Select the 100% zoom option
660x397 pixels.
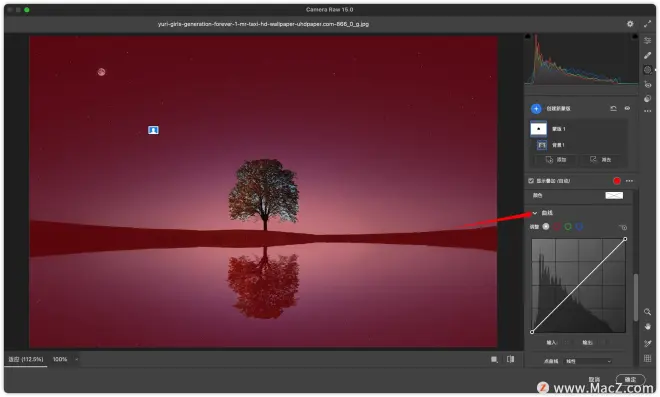pyautogui.click(x=60, y=359)
